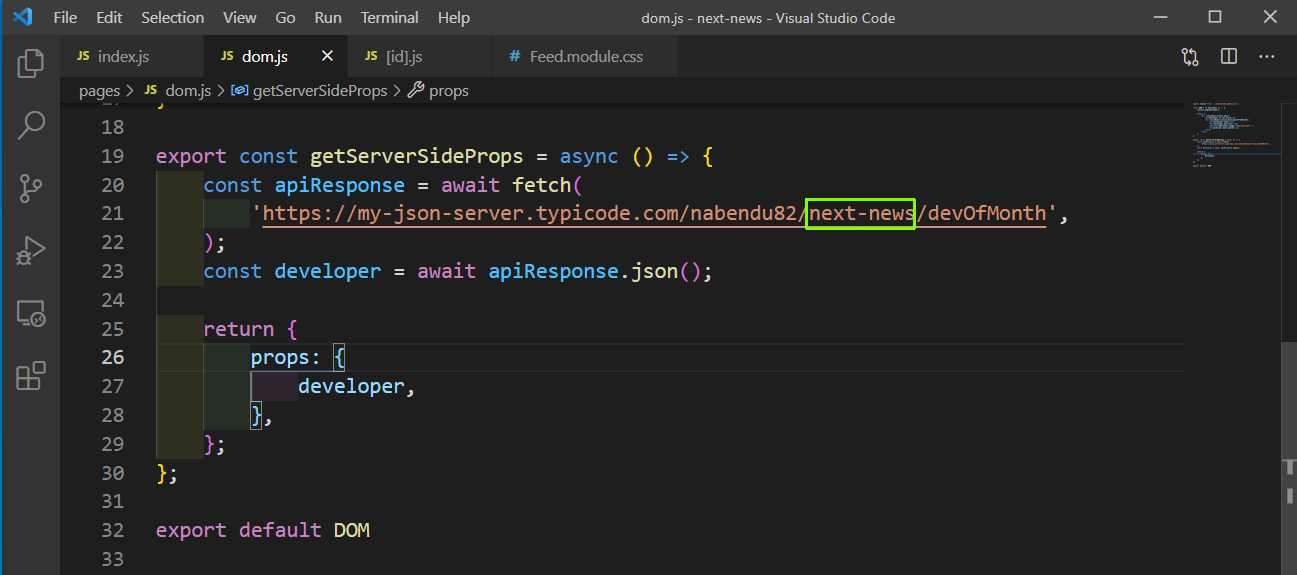Click line number 19 in the gutter
Screen dimensions: 1297x575
click(113, 156)
